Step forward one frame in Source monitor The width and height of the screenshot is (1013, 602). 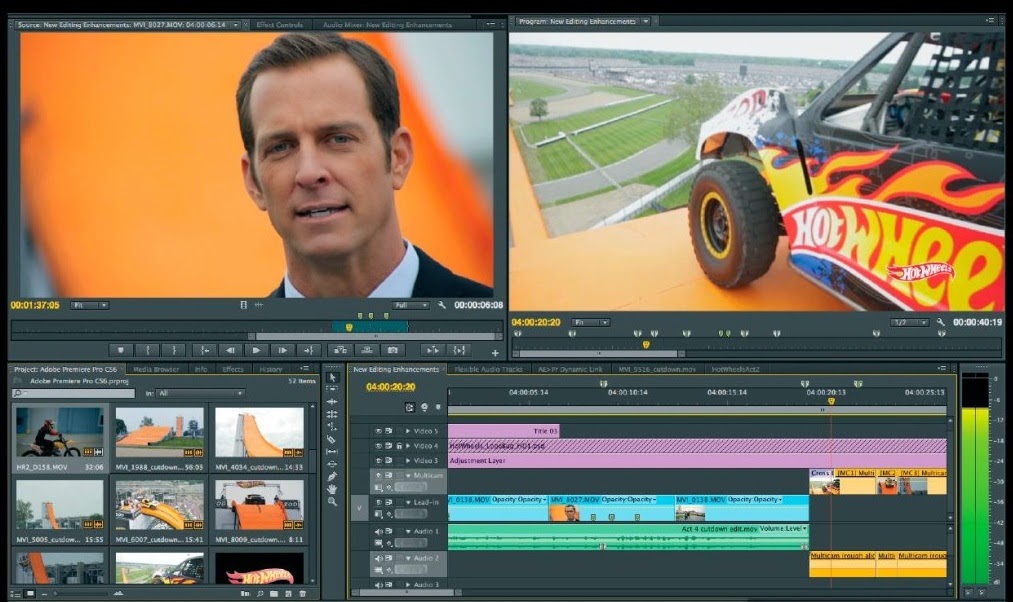(x=282, y=350)
